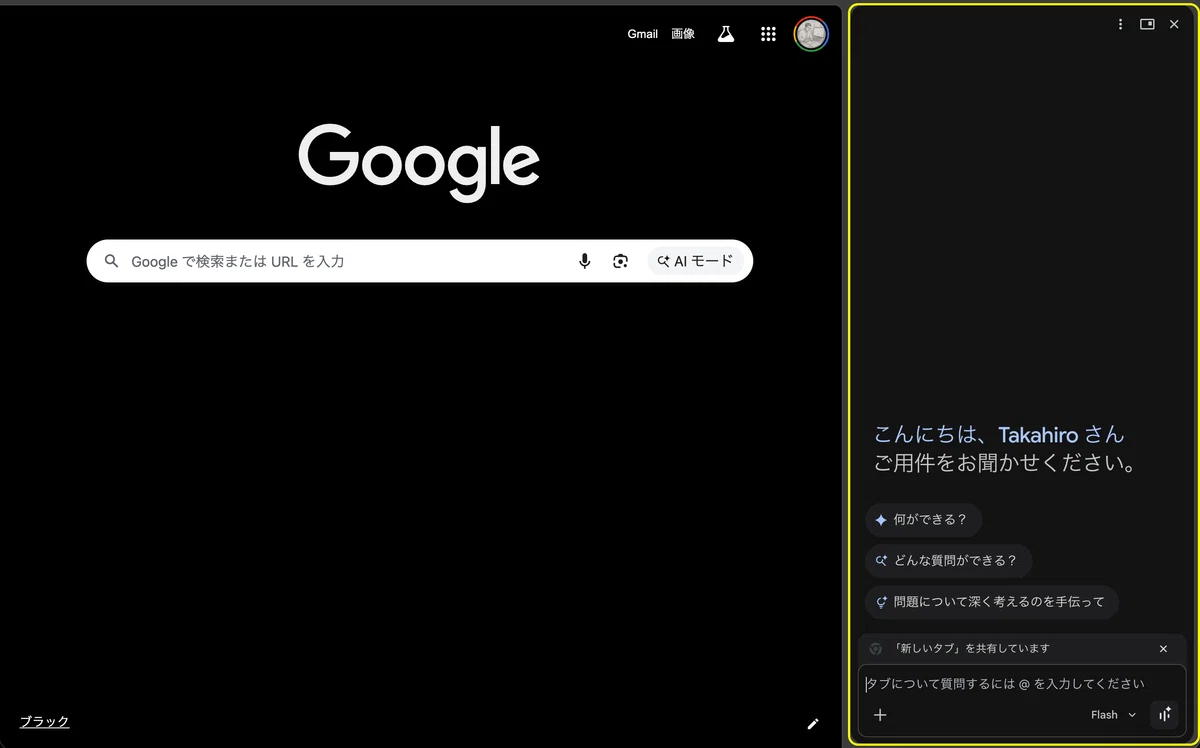Click Chrome icon beside shared tab text
1200x748 pixels.
[x=876, y=649]
